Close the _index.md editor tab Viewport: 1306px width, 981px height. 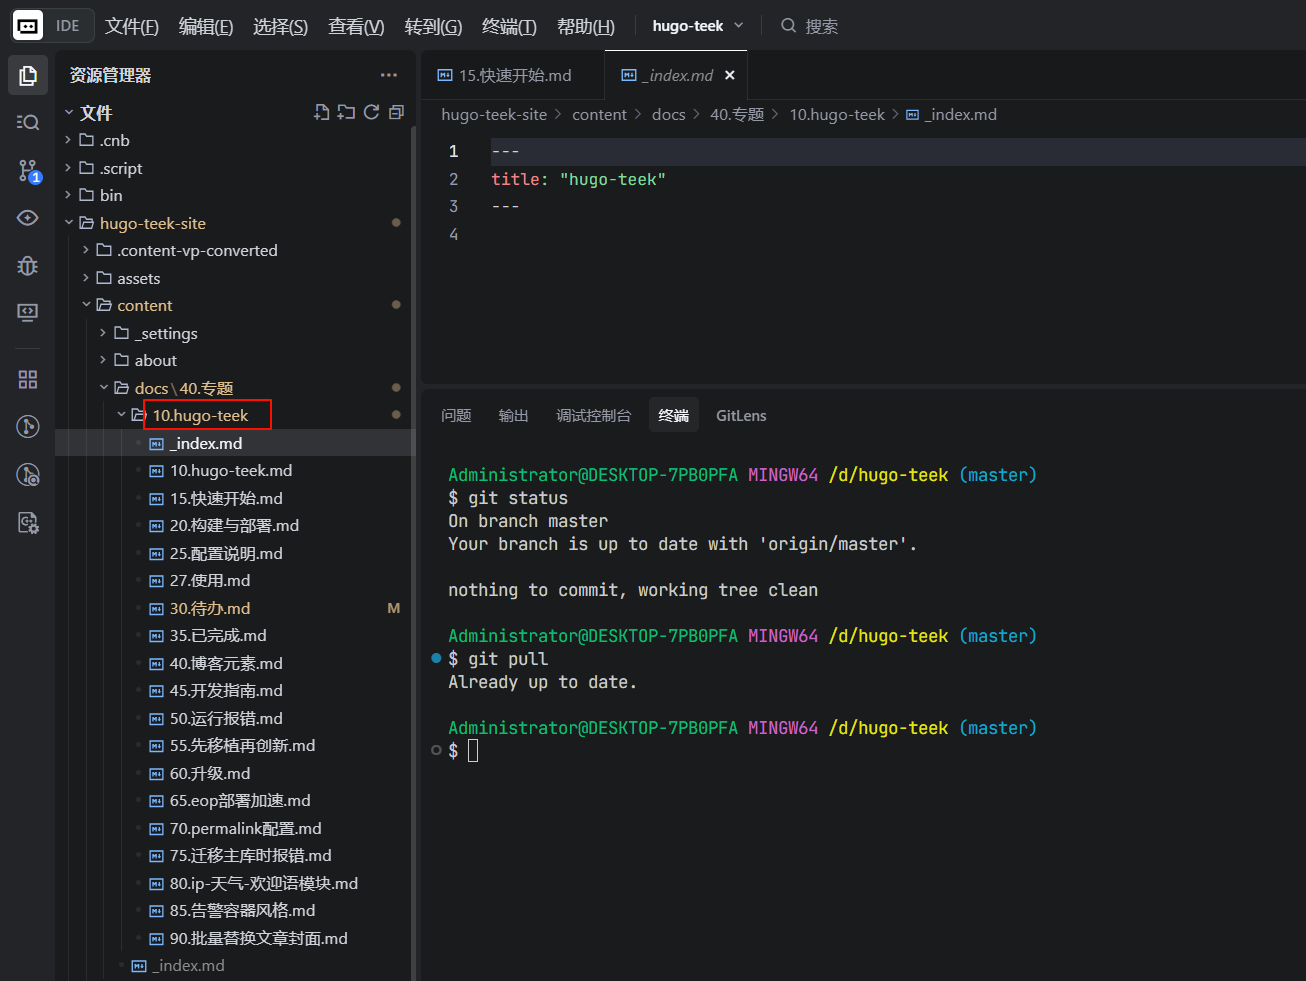pos(729,75)
